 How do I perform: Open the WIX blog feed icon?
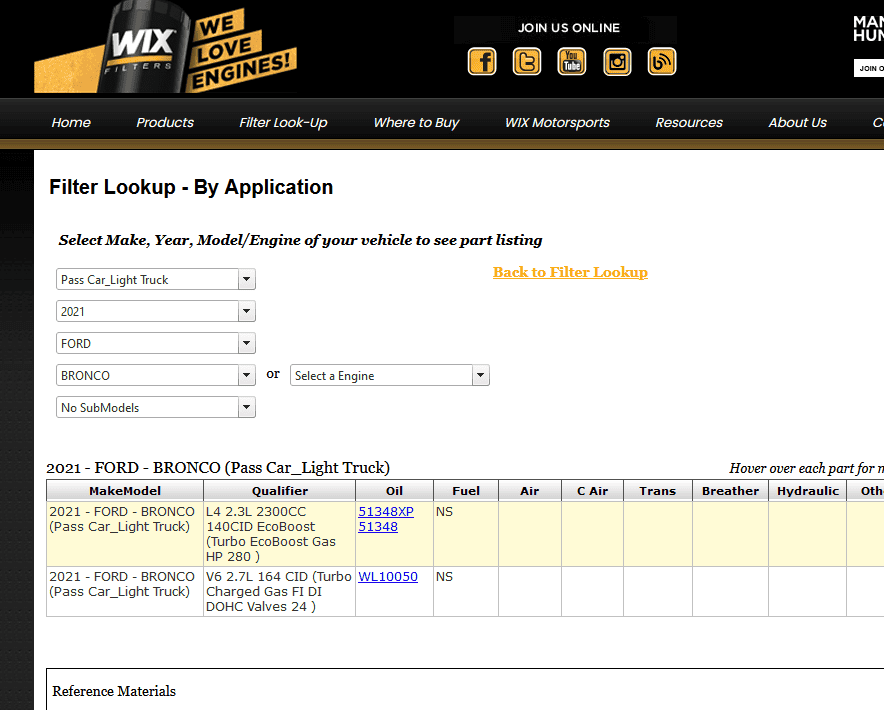(x=662, y=61)
